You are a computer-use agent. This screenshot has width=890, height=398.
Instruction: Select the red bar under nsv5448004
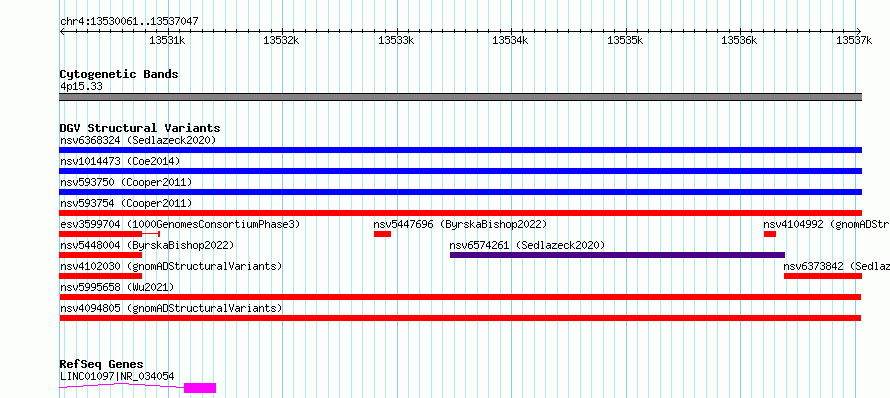(x=100, y=255)
